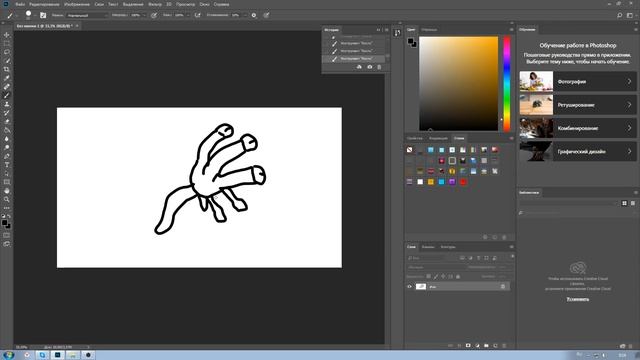Open the brush blending mode dropdown
Screen dimensions: 640x360
pyautogui.click(x=87, y=15)
